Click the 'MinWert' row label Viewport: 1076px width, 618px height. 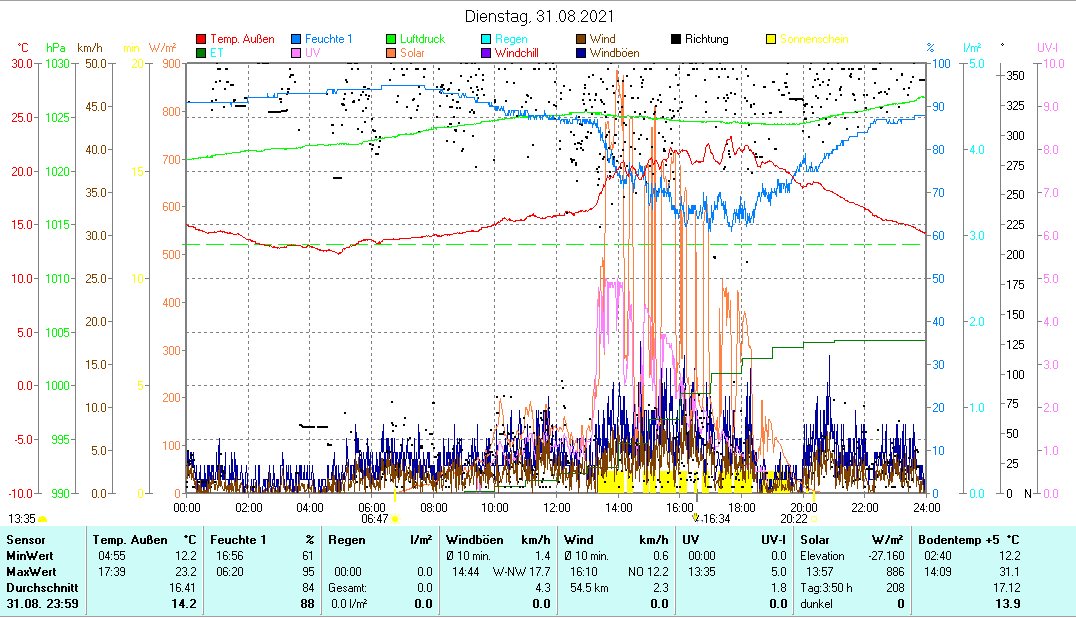pyautogui.click(x=30, y=556)
